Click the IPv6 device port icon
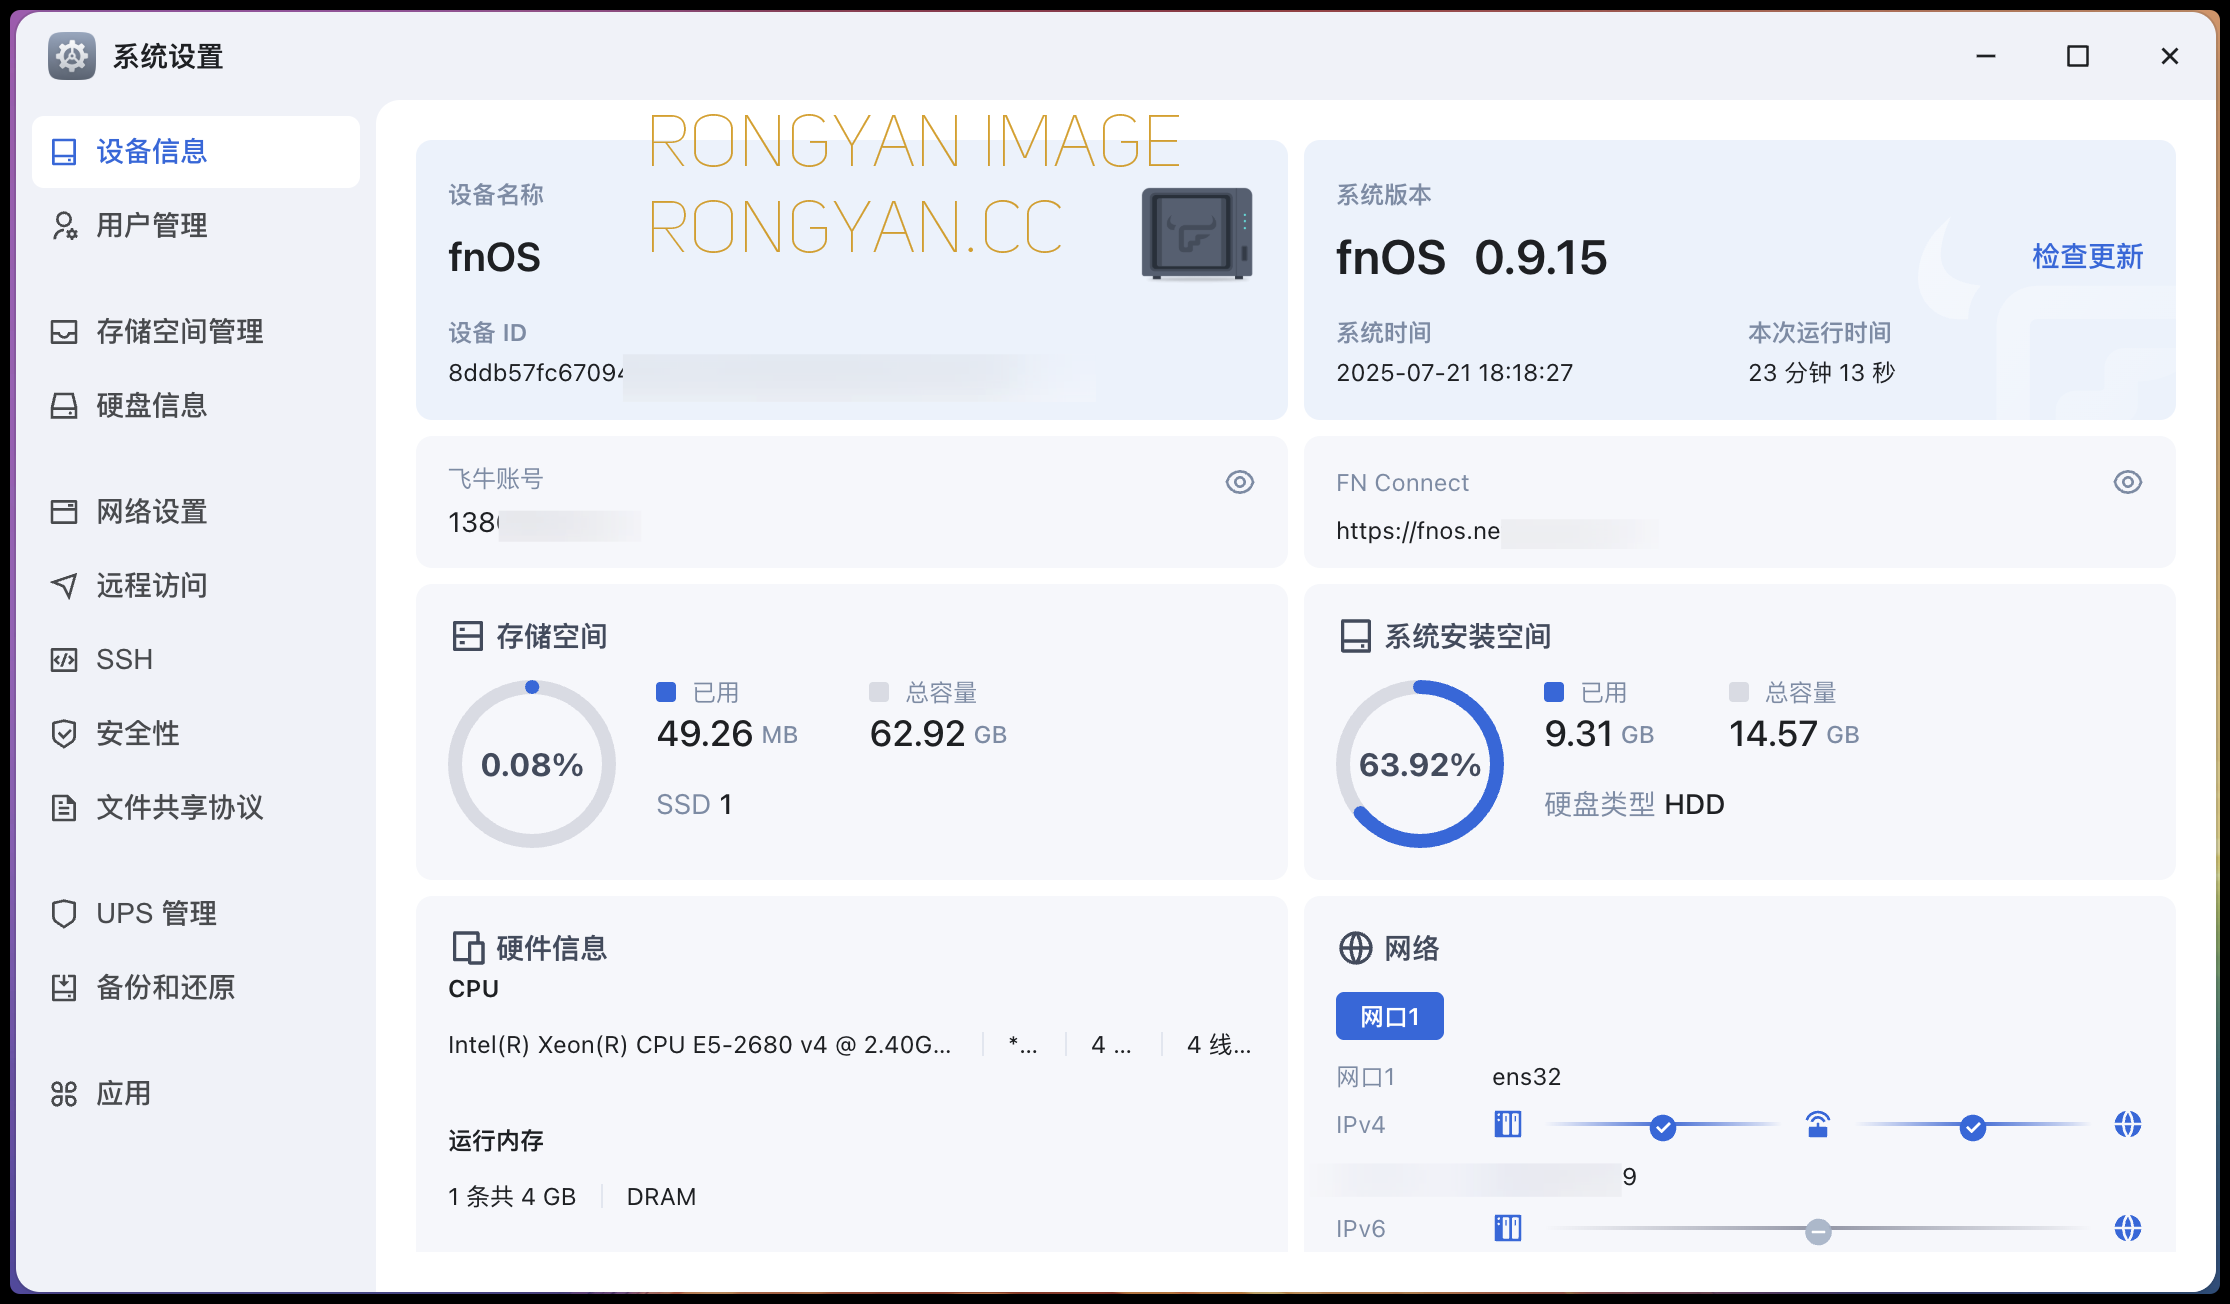The width and height of the screenshot is (2230, 1304). (x=1508, y=1228)
